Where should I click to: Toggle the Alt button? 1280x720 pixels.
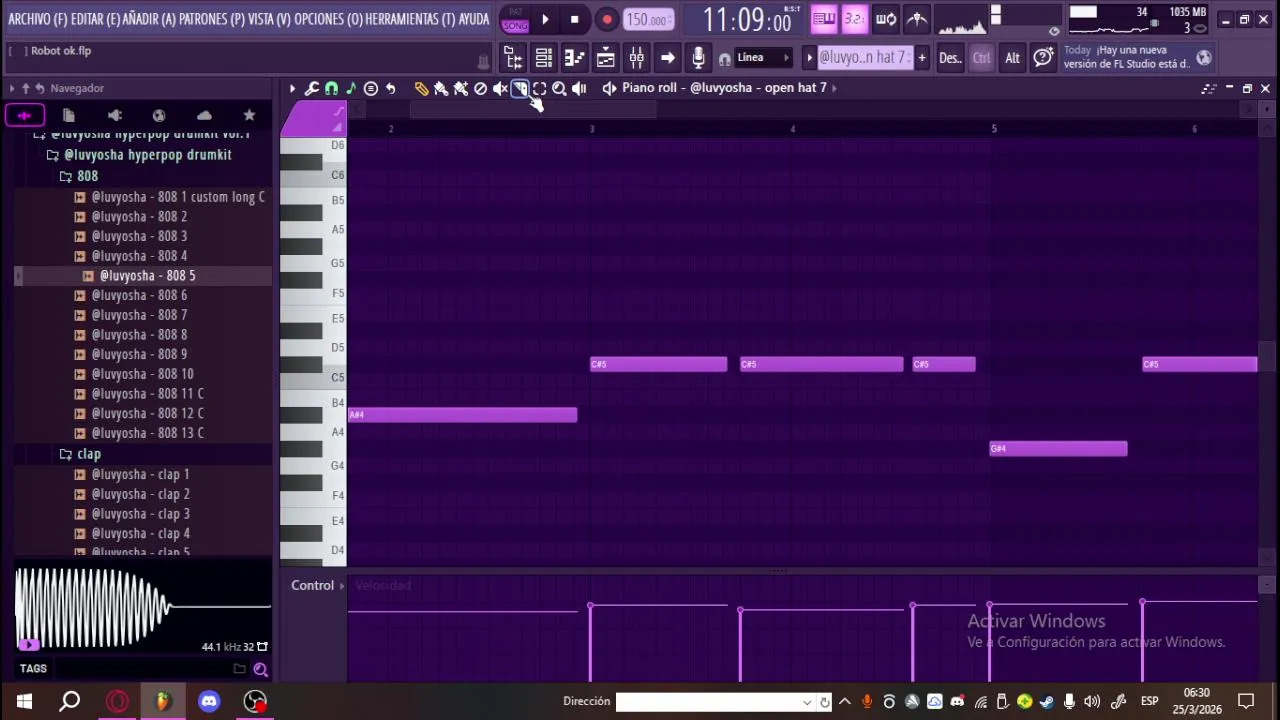point(1012,58)
